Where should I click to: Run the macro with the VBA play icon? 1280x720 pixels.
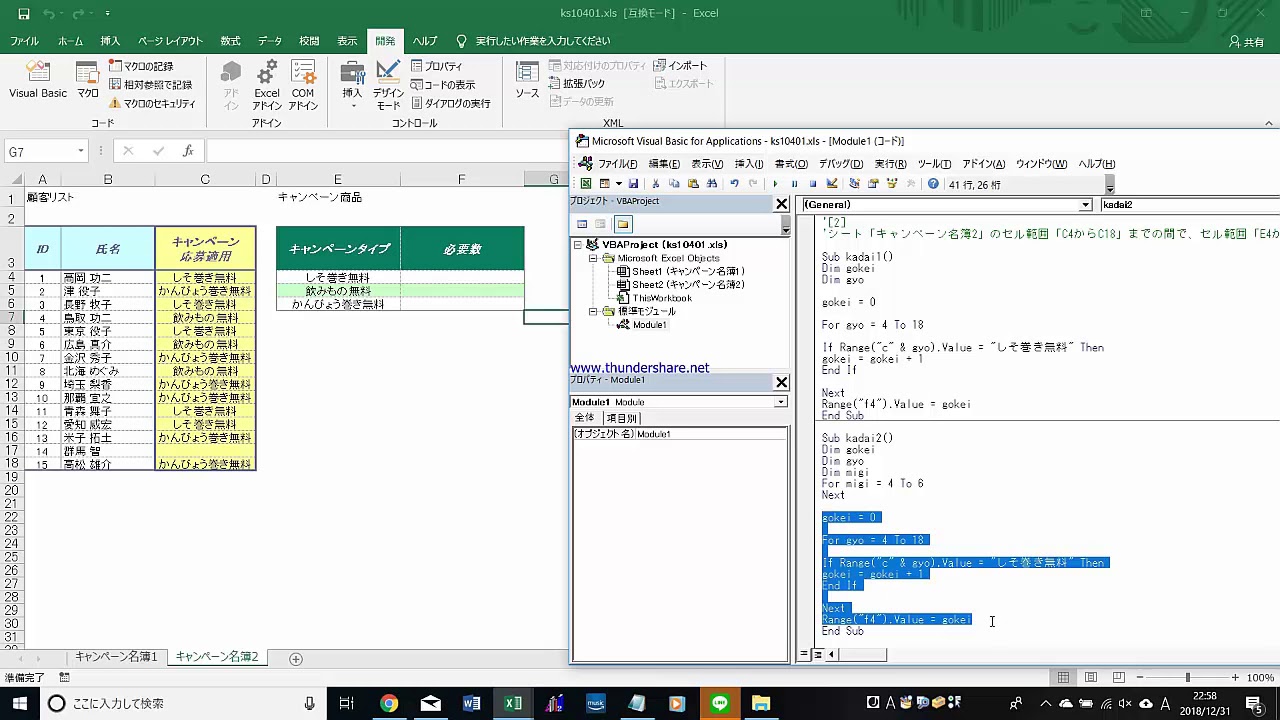[775, 184]
